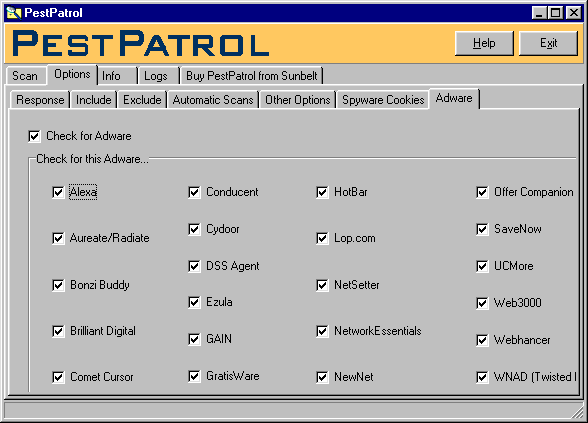Click the Exit button

coord(548,43)
